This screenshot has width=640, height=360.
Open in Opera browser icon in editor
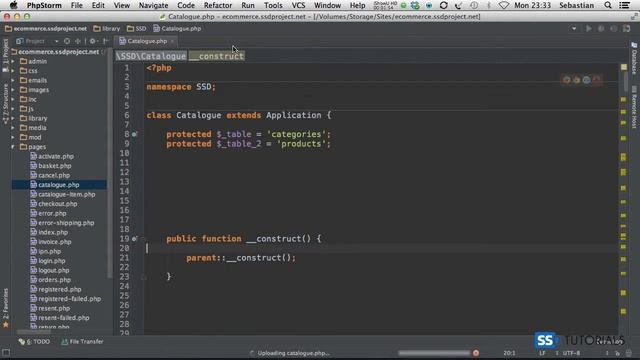click(596, 80)
